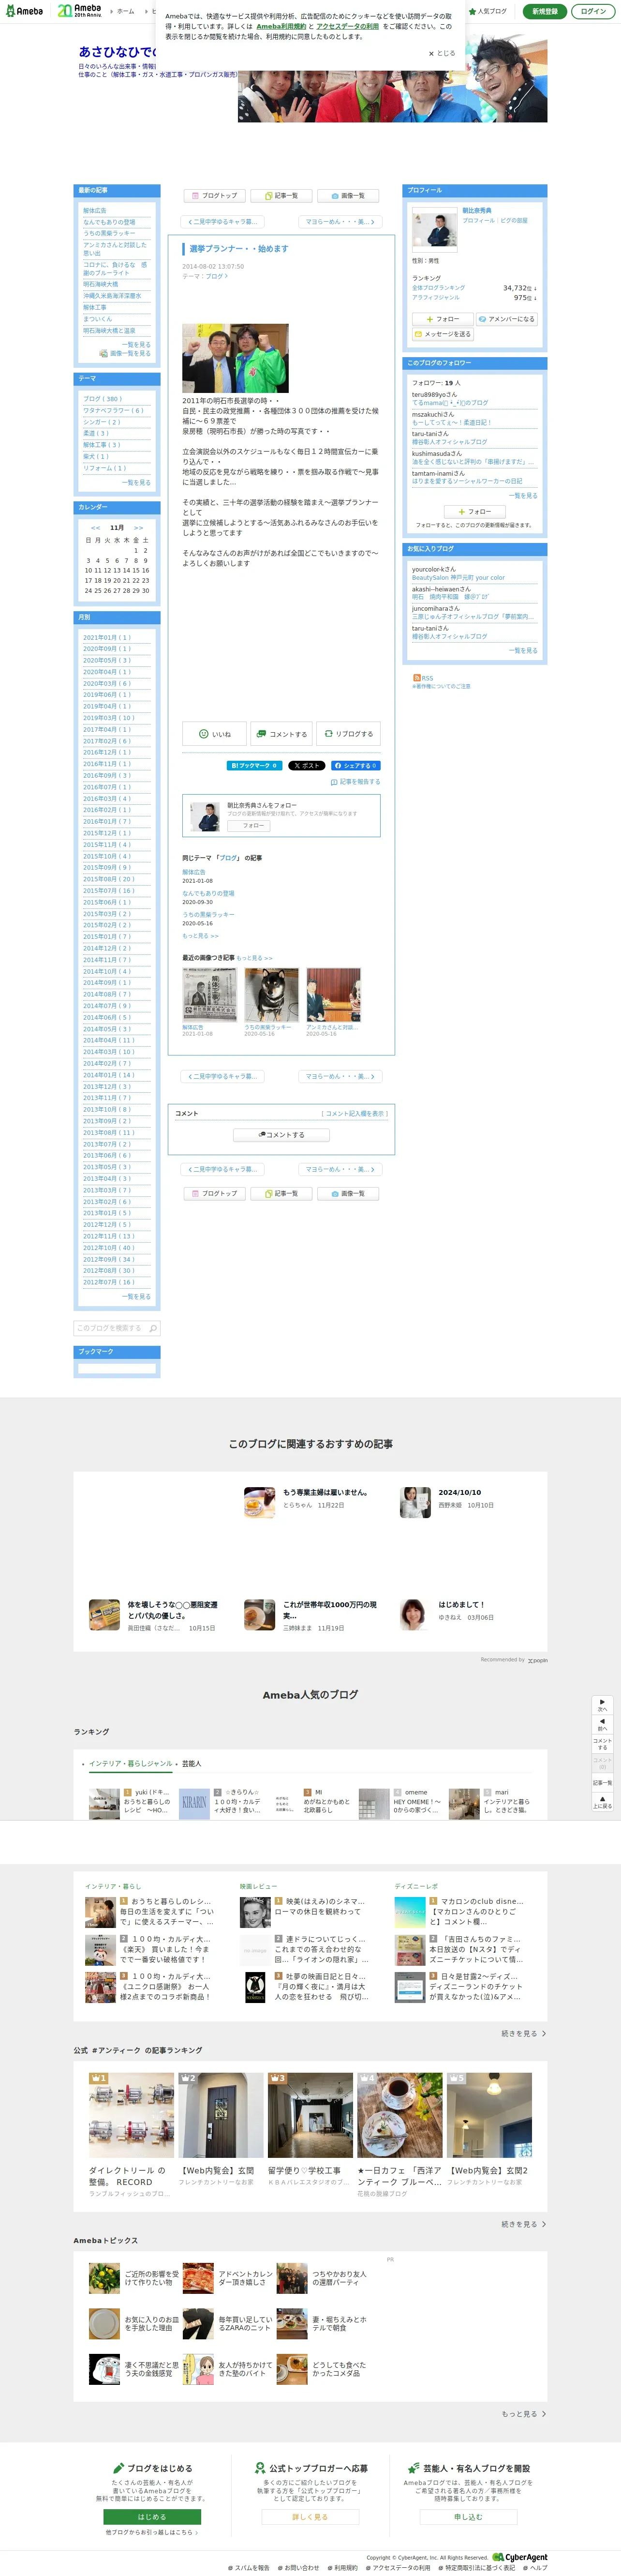Open the 解体広告 image thumbnail
The width and height of the screenshot is (621, 2576).
coord(209,995)
